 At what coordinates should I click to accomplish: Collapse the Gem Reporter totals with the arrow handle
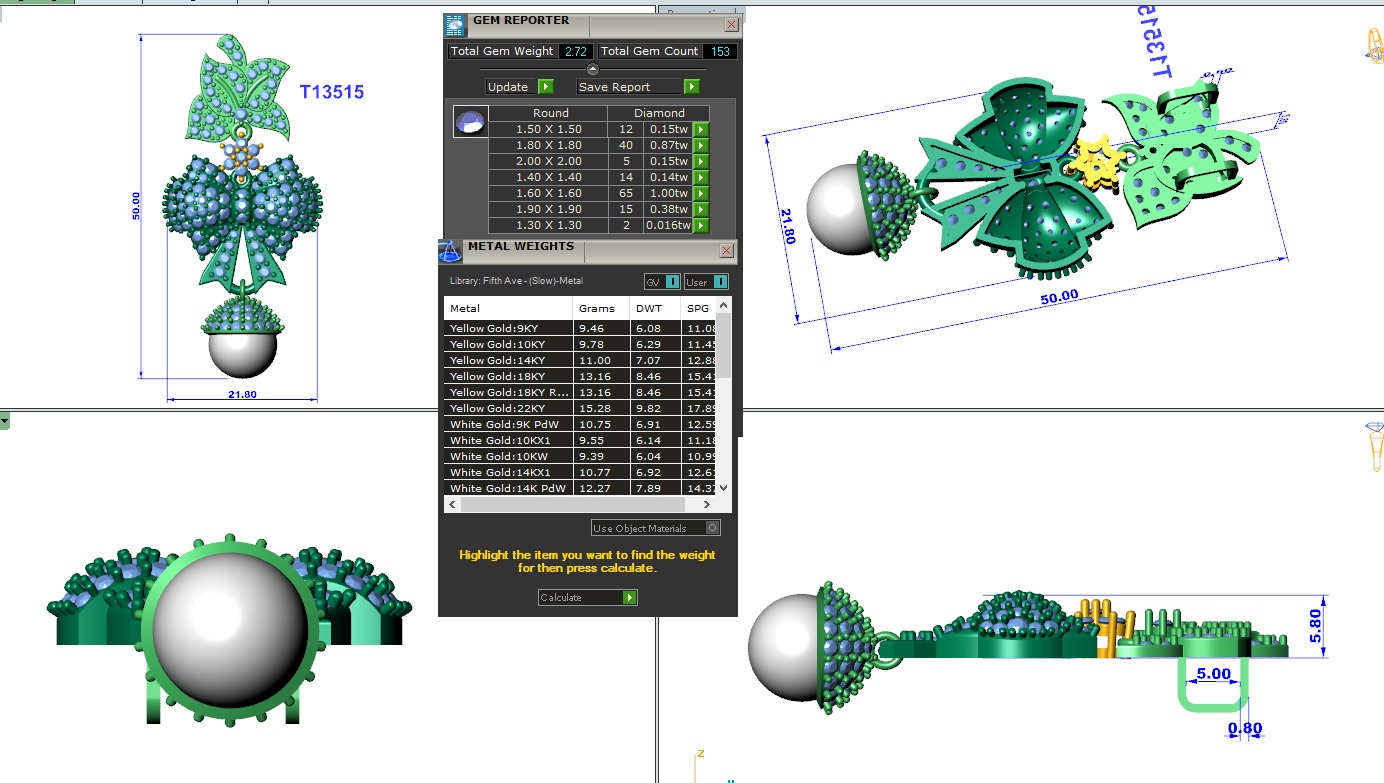click(592, 69)
